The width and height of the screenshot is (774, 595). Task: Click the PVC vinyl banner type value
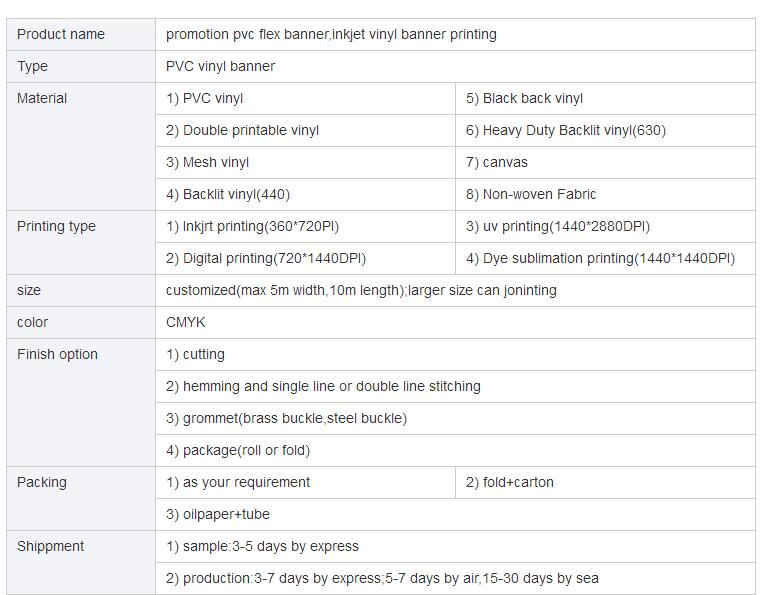[x=220, y=66]
